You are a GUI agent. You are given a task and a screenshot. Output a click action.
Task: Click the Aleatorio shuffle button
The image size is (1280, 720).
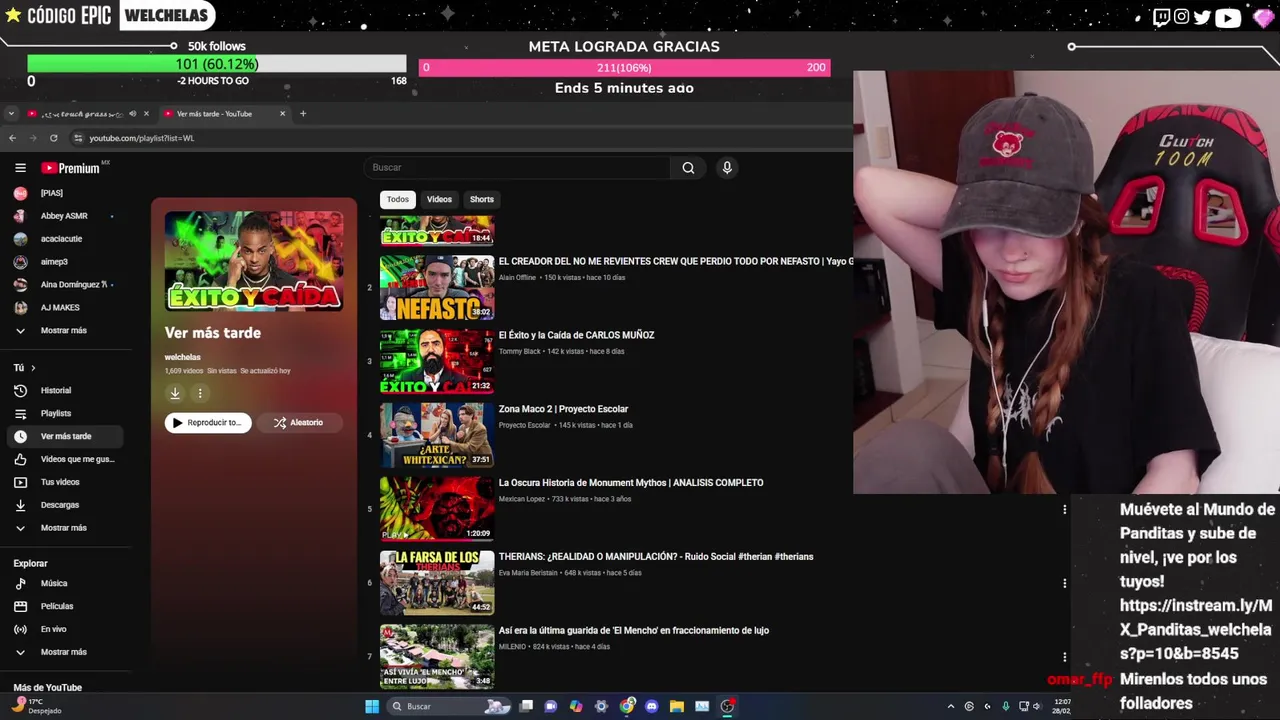tap(299, 422)
